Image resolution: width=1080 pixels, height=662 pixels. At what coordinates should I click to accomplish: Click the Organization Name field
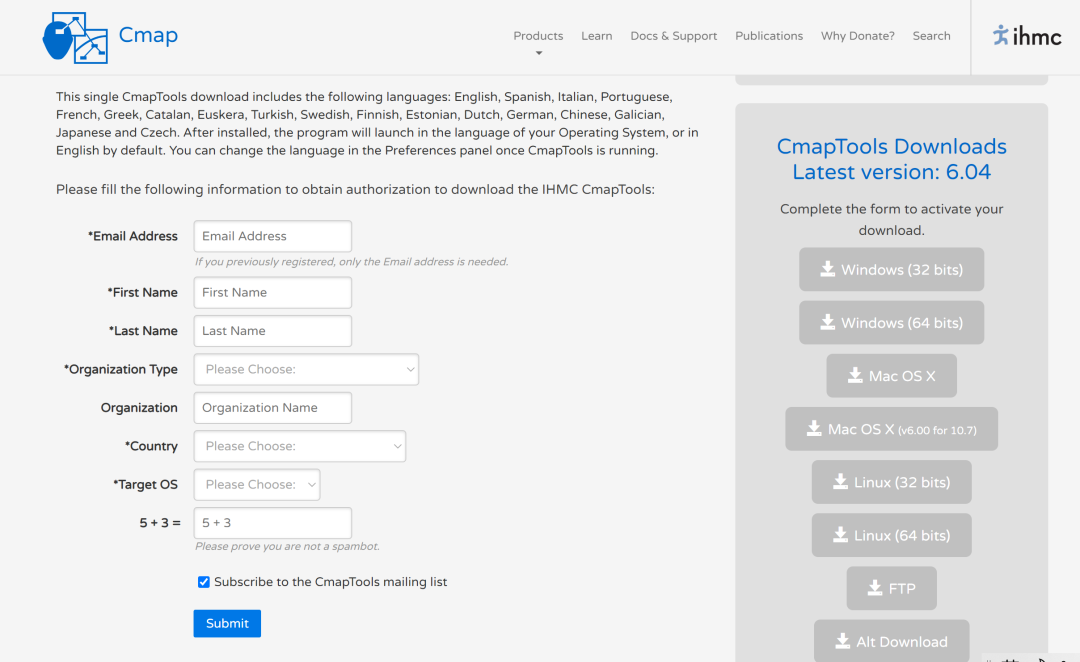[x=273, y=408]
